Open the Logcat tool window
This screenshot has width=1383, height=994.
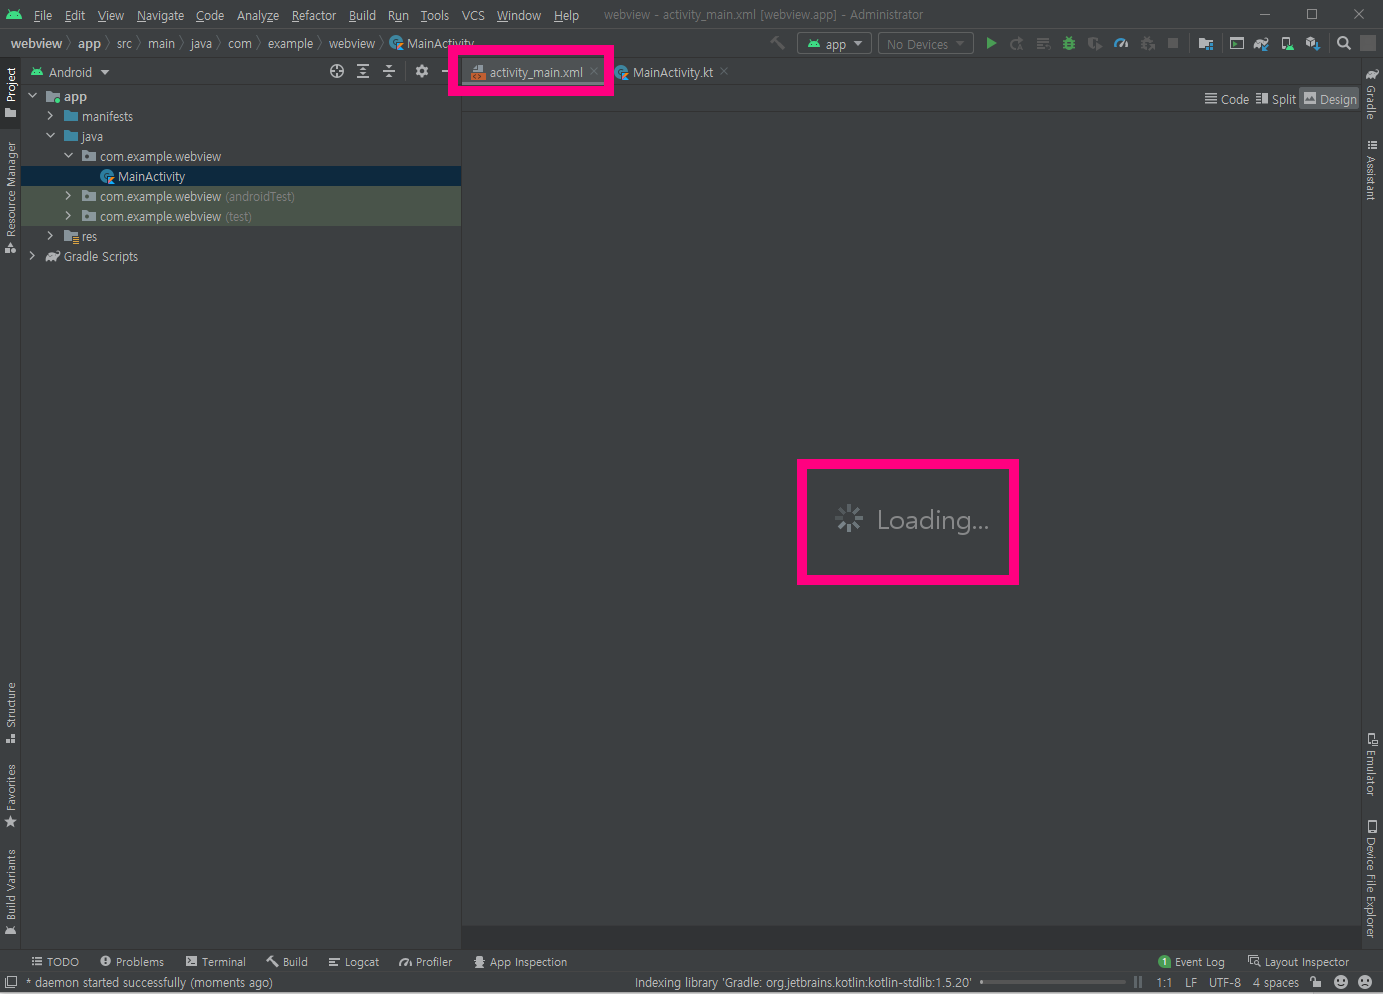(354, 962)
